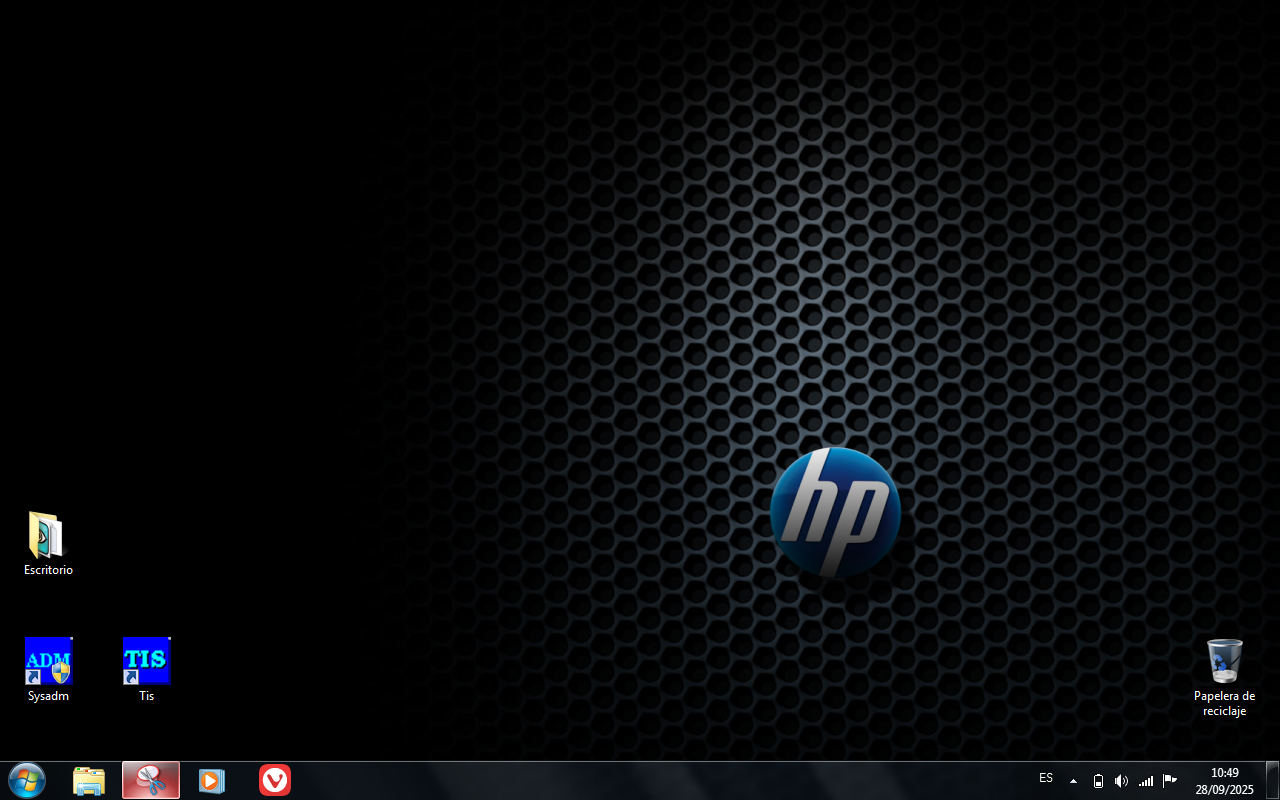1280x800 pixels.
Task: Click the Sysadm label text
Action: (x=48, y=696)
